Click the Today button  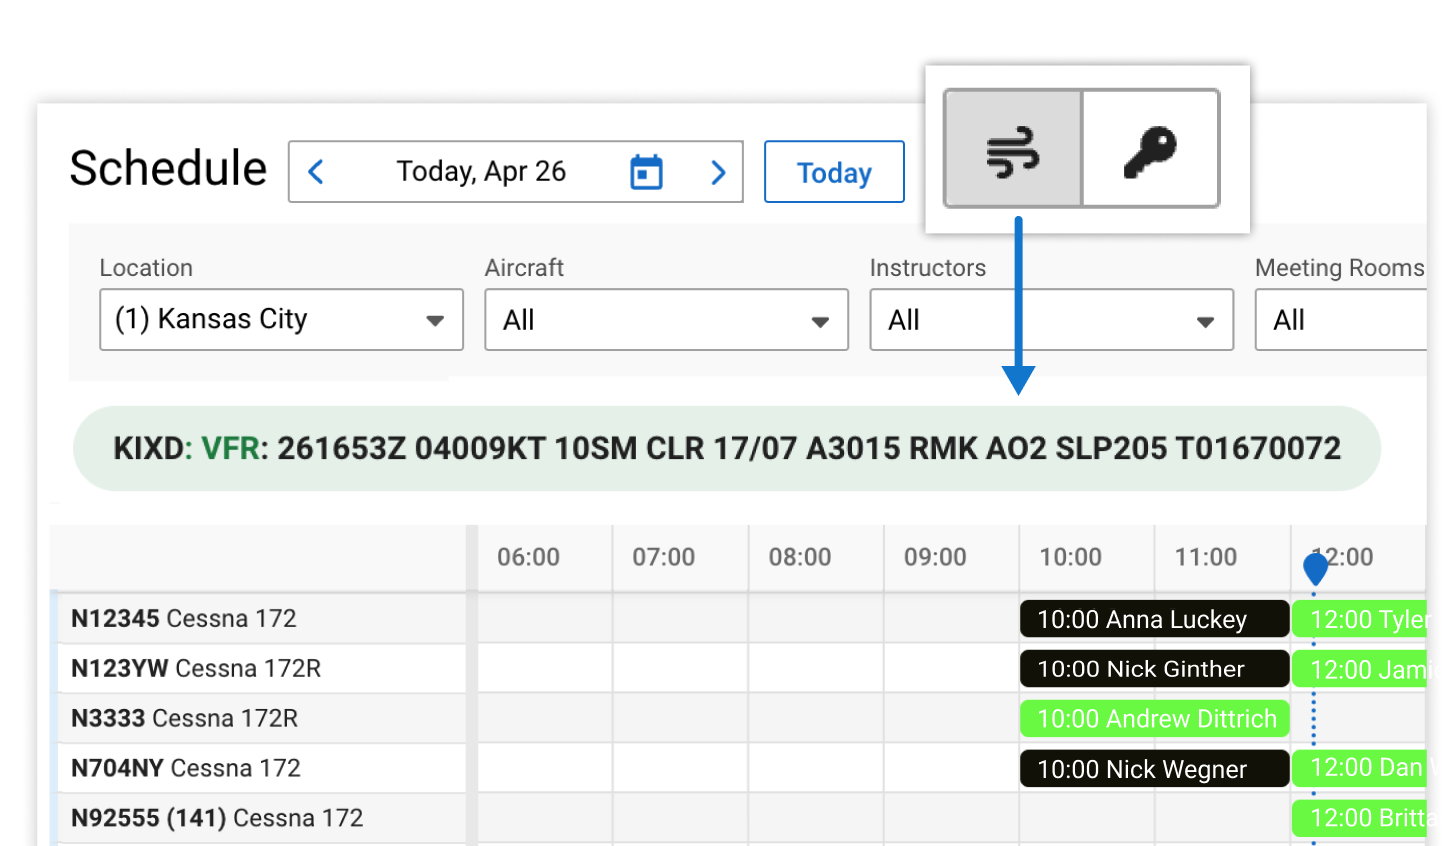click(x=834, y=172)
